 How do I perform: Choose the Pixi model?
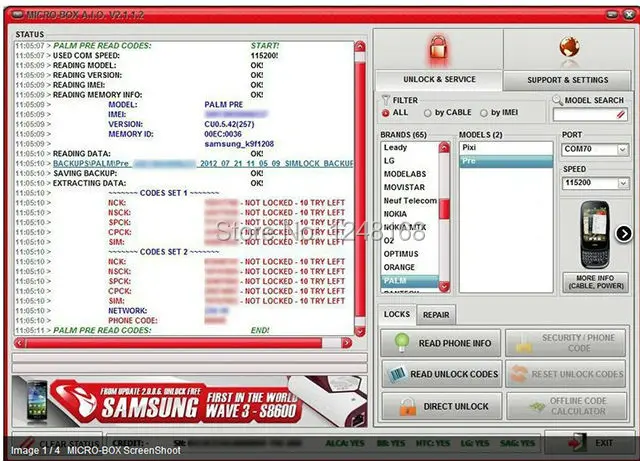coord(506,147)
